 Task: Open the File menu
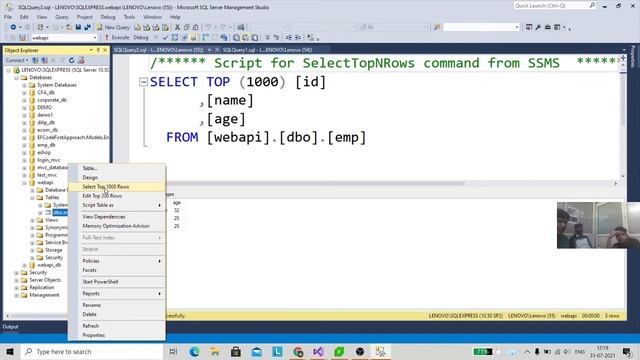point(8,17)
